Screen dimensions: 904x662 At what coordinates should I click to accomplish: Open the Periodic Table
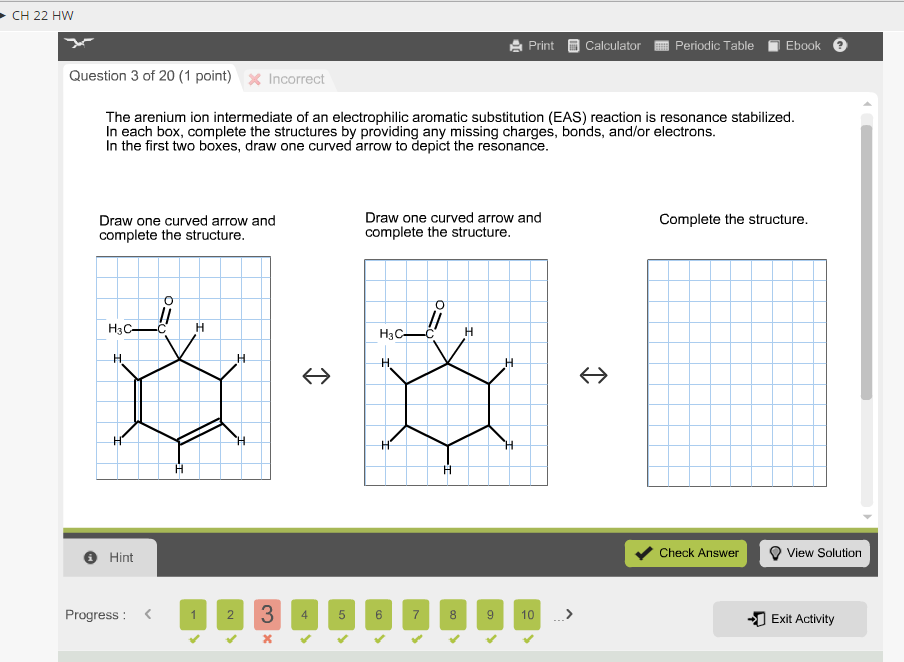tap(703, 45)
